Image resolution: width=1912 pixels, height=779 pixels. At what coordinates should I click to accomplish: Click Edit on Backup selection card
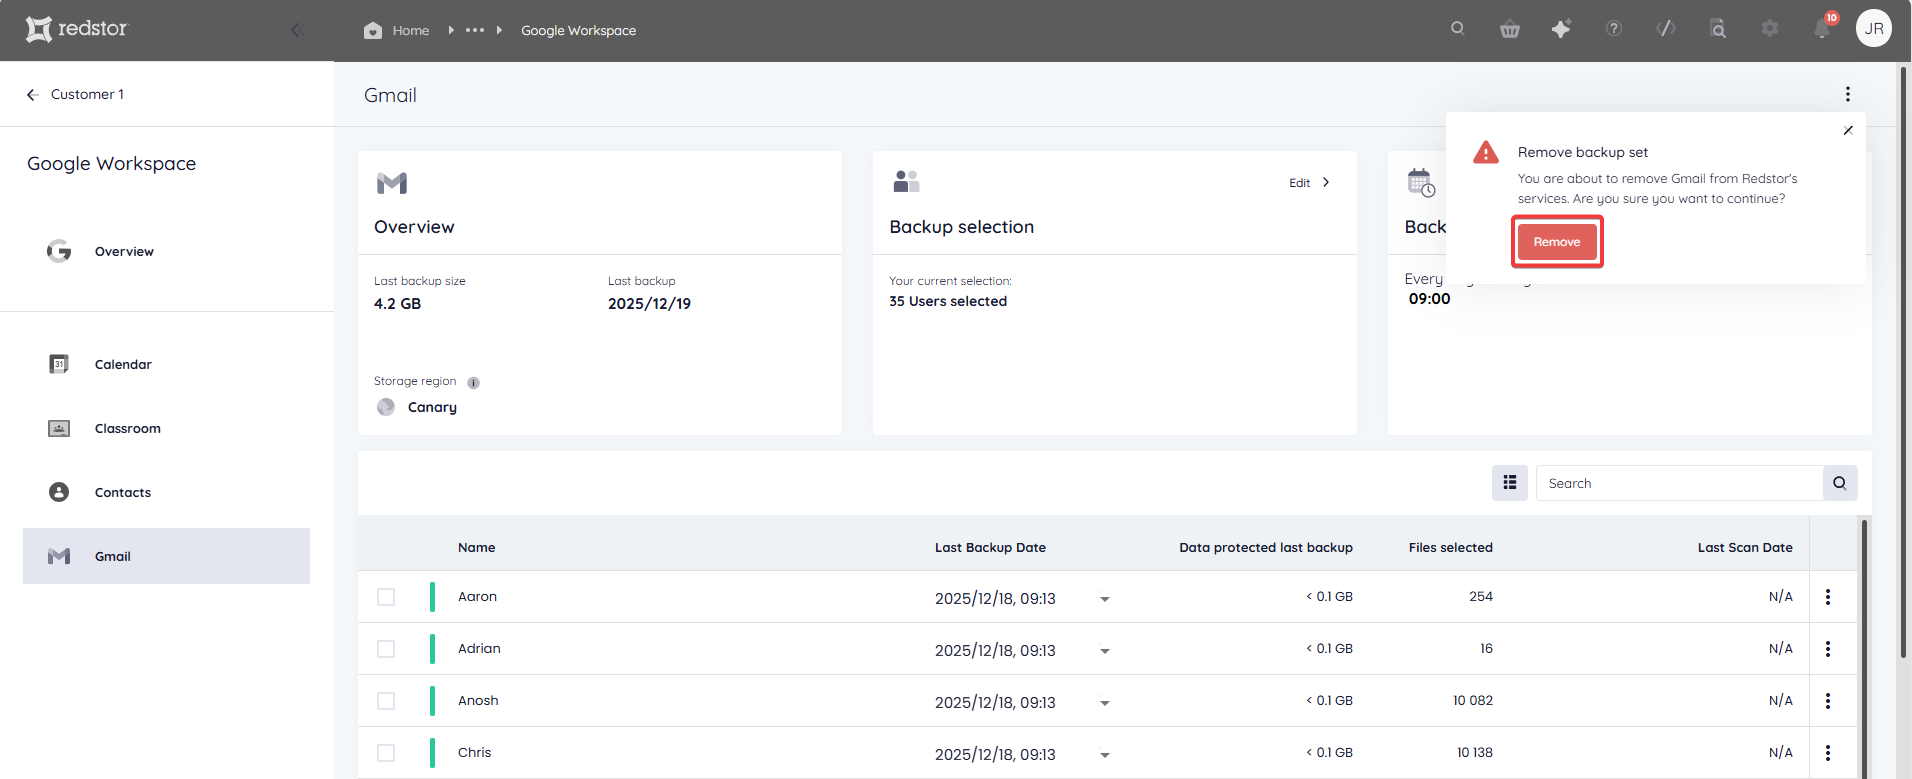[x=1309, y=183]
